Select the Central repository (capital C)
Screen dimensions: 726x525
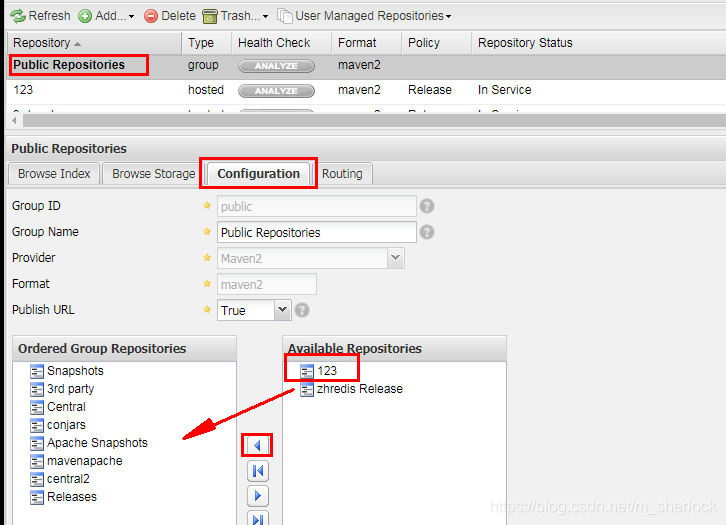click(66, 407)
